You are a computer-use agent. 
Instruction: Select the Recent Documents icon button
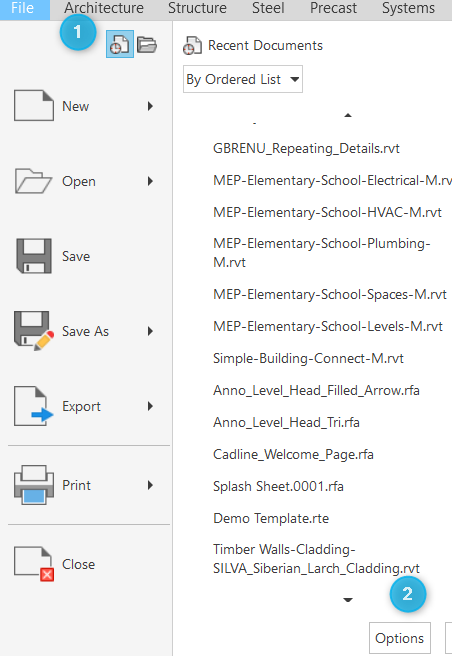point(120,44)
